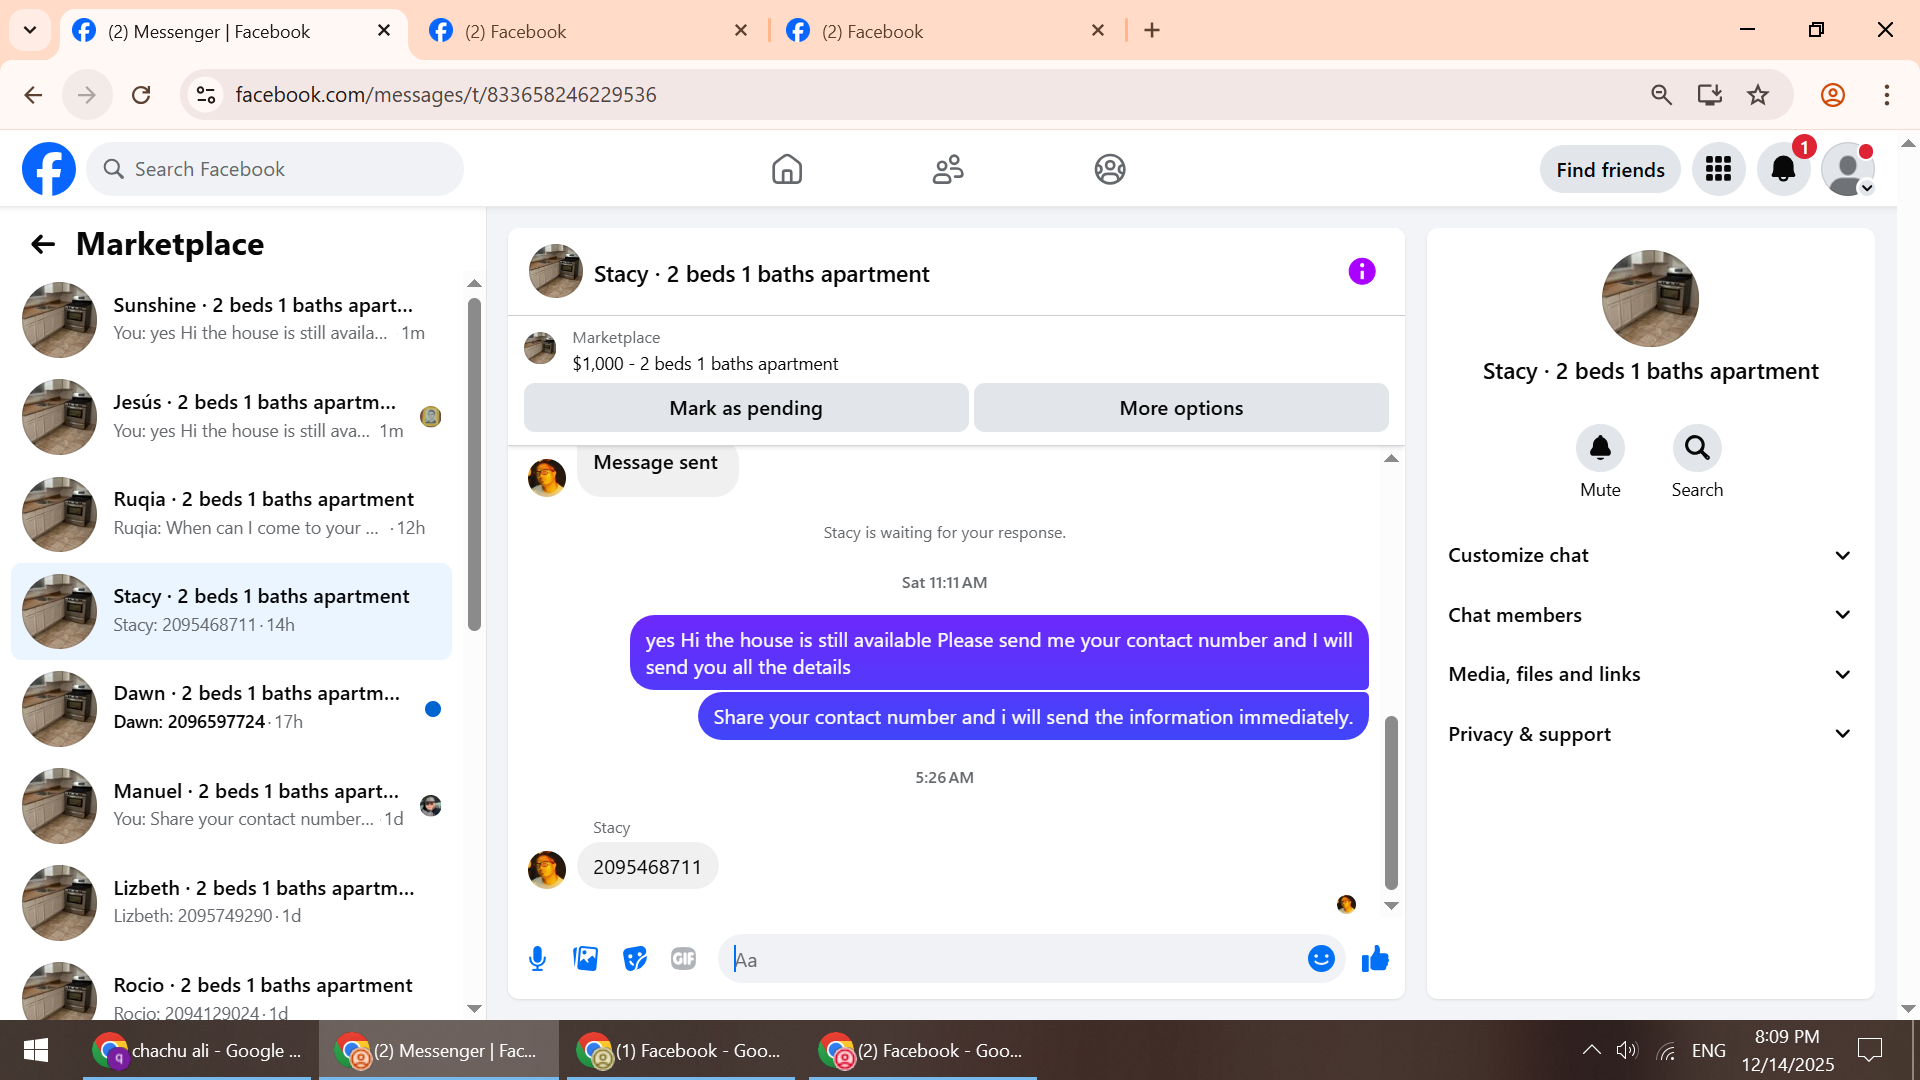Open conversation information purple icon
1920x1080 pixels.
[x=1361, y=272]
